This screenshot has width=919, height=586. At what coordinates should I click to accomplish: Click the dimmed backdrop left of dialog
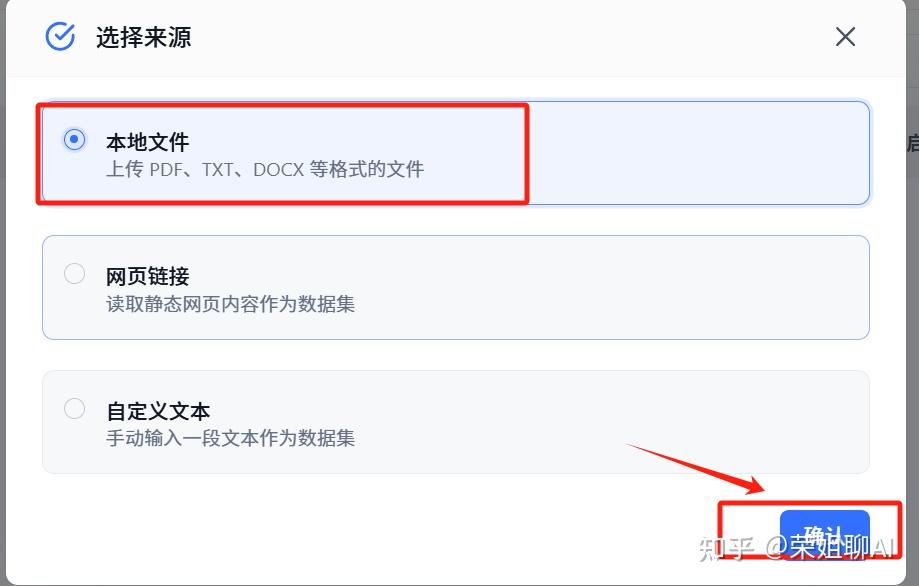[2, 293]
